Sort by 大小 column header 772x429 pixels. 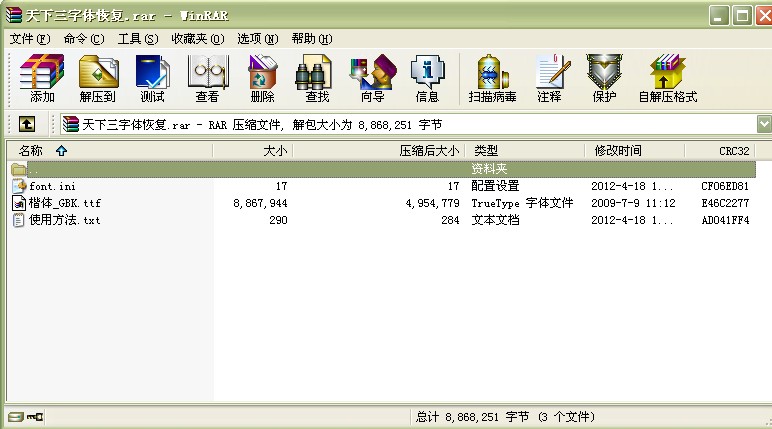coord(253,151)
